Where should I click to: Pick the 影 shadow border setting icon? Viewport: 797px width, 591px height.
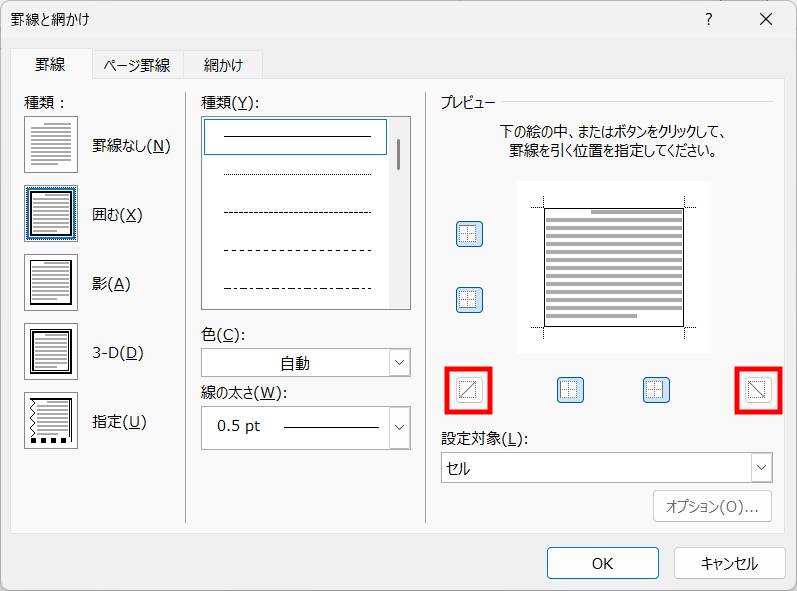click(50, 283)
